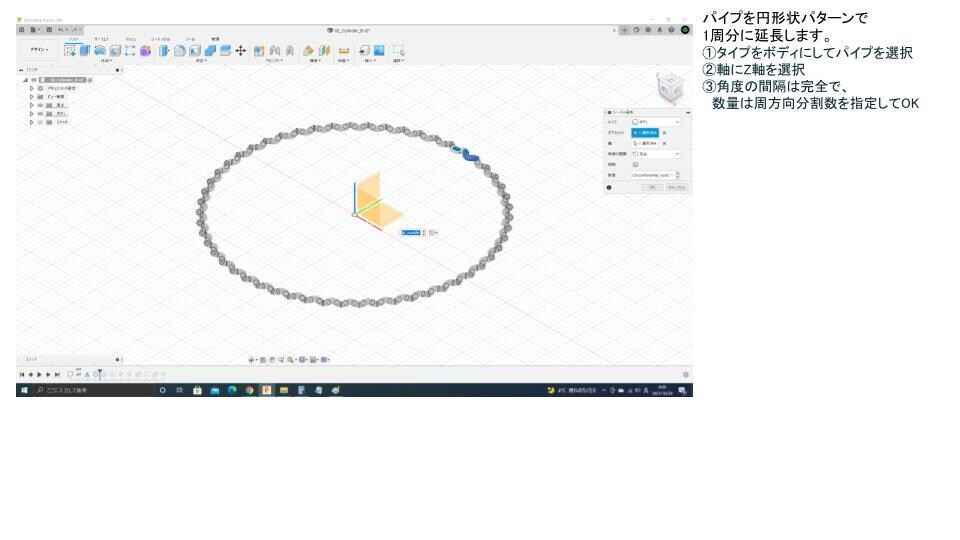Select the Offset Plane construct tool
The width and height of the screenshot is (960, 540).
click(308, 51)
